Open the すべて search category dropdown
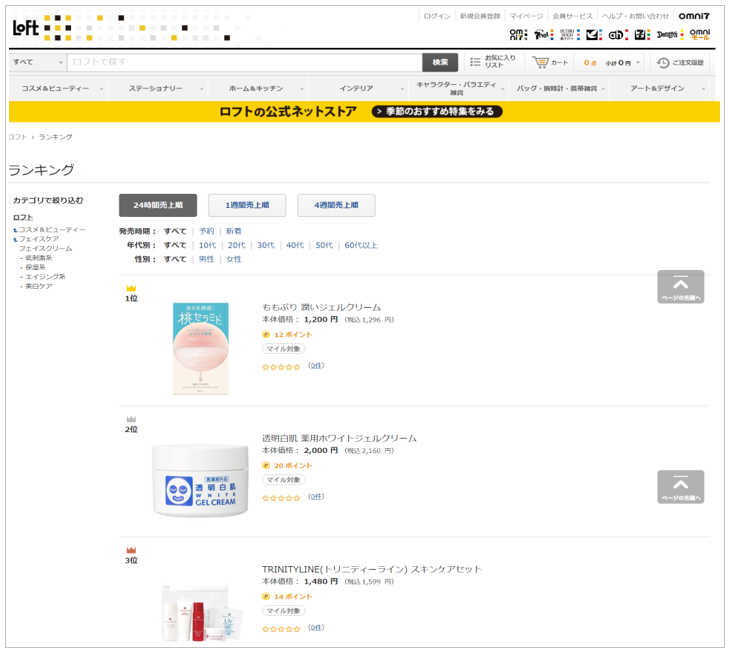731x653 pixels. click(x=38, y=62)
